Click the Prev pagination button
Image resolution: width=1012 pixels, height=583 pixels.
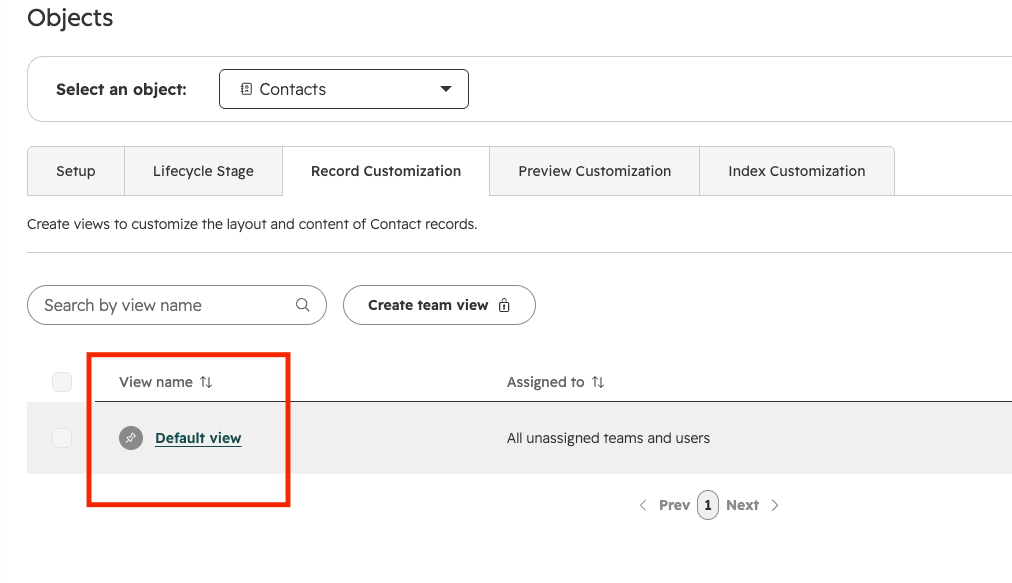pos(674,505)
